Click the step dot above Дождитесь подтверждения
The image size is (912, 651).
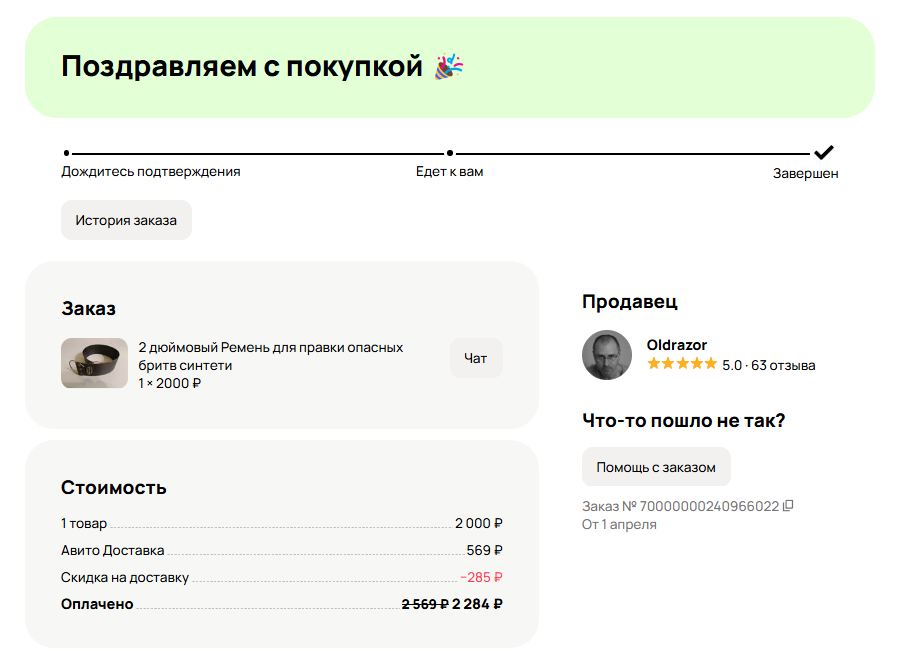tap(66, 153)
